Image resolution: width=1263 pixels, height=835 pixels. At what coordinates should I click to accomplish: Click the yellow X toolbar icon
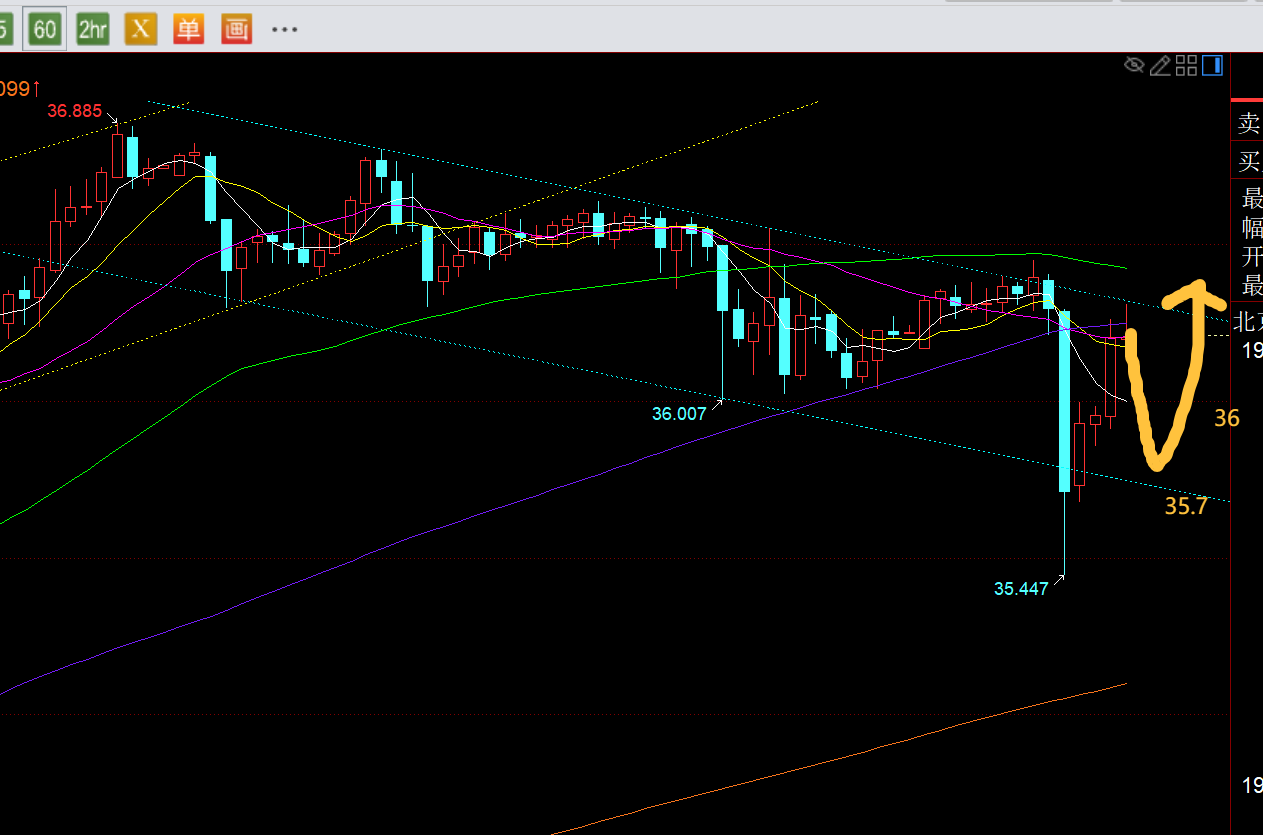coord(140,29)
